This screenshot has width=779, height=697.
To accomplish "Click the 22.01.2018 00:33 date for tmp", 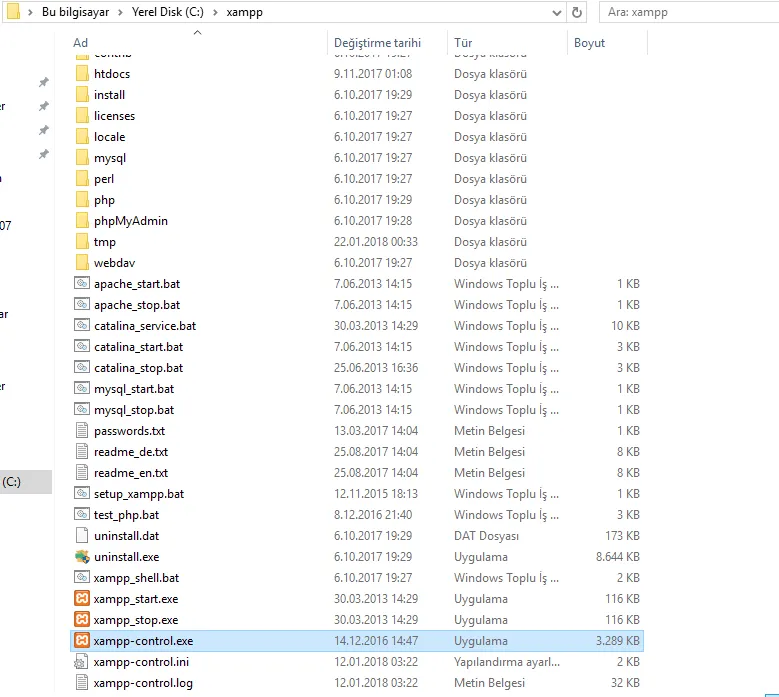I will (376, 241).
